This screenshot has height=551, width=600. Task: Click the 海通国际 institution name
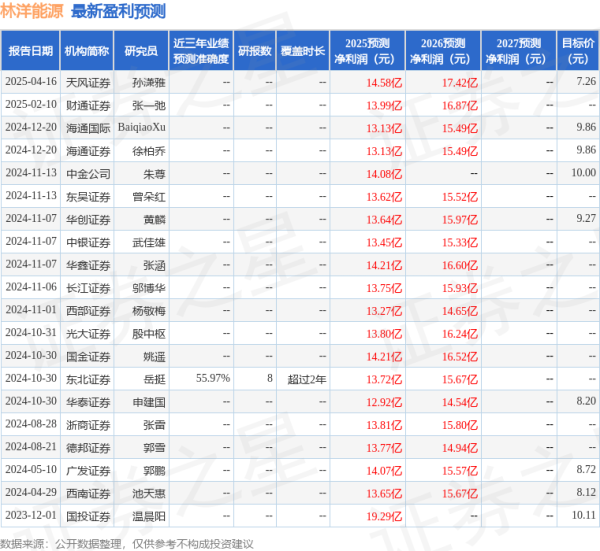tap(87, 127)
